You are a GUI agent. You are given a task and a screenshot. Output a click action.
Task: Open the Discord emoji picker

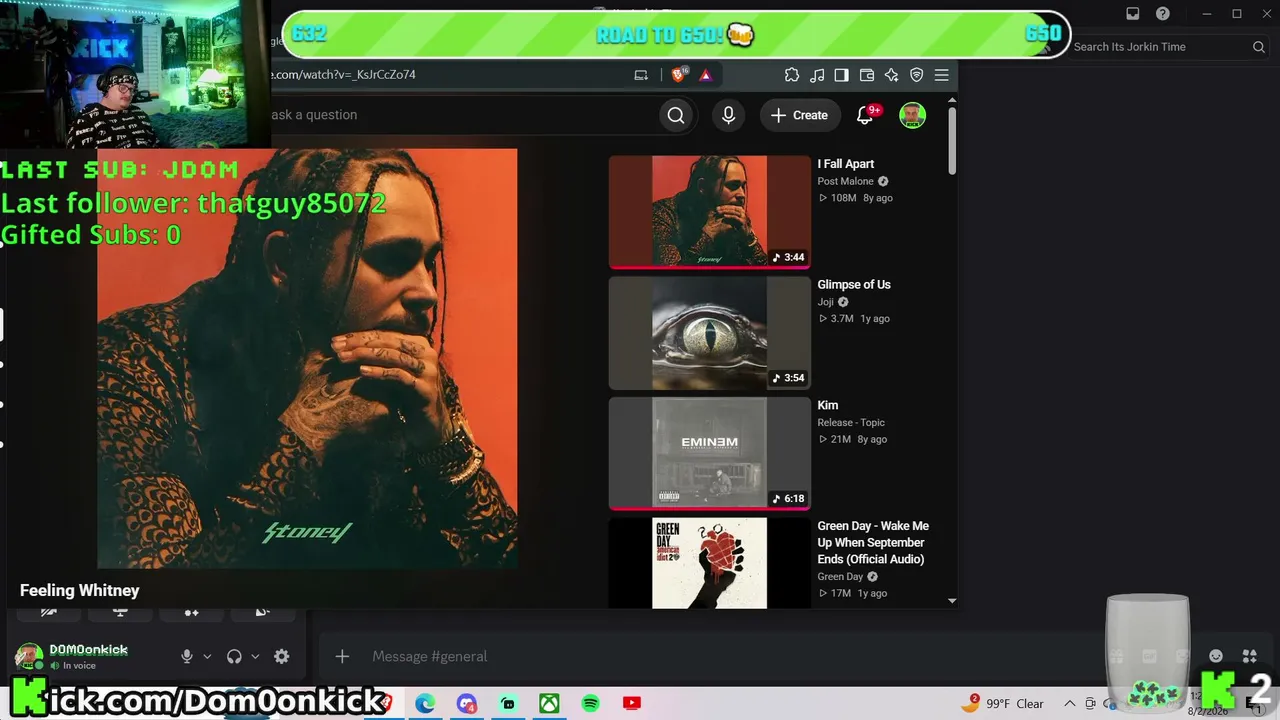[1216, 656]
